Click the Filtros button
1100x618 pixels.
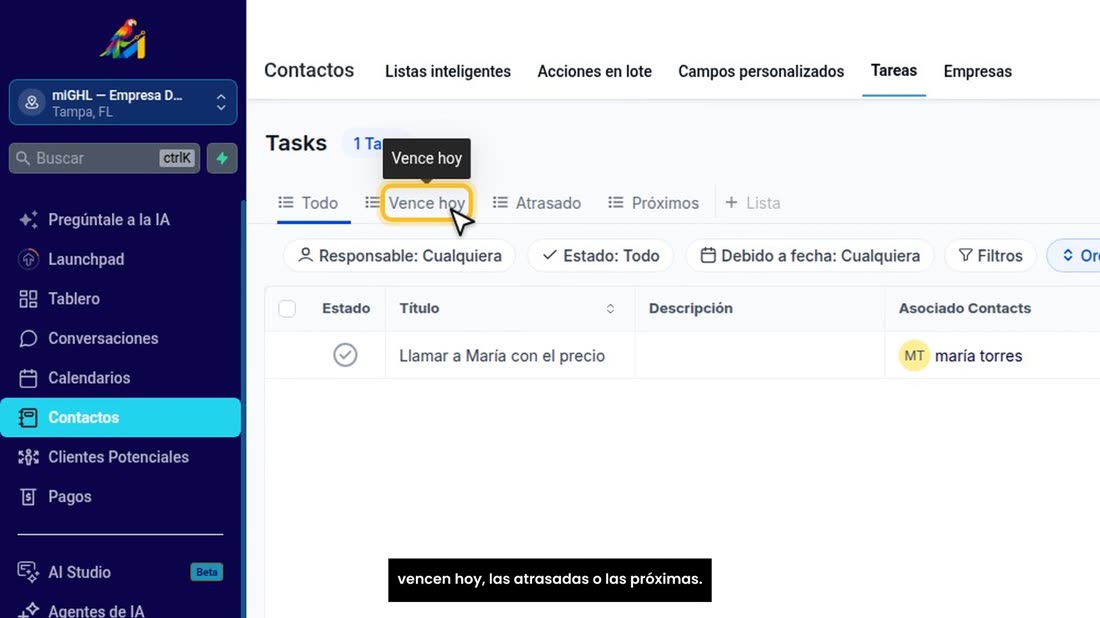click(990, 256)
